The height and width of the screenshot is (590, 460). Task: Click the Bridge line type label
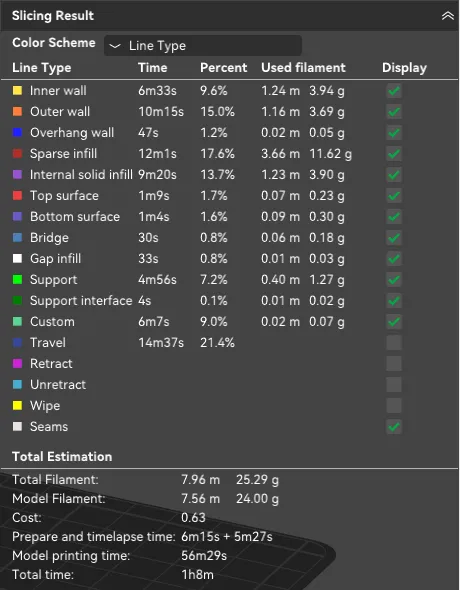click(x=49, y=238)
